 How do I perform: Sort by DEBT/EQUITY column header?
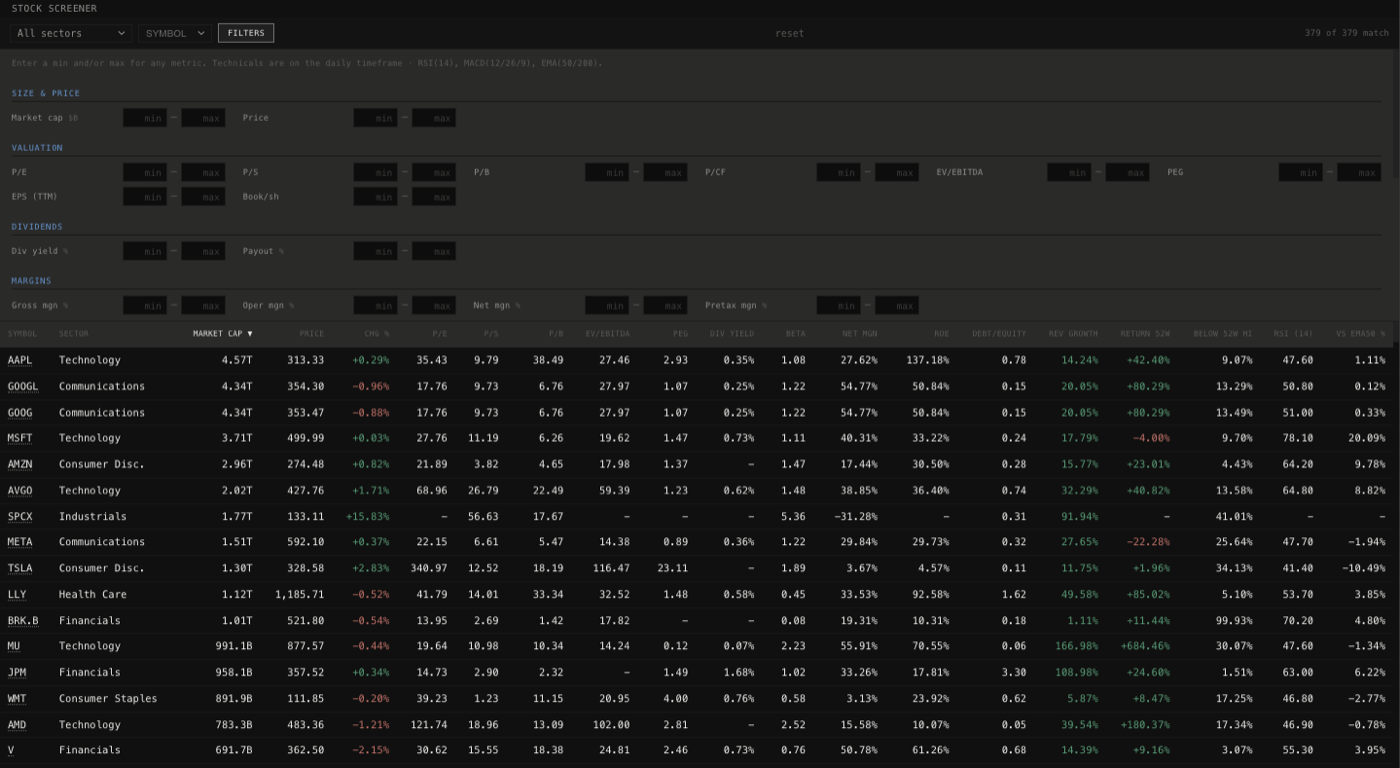point(999,334)
